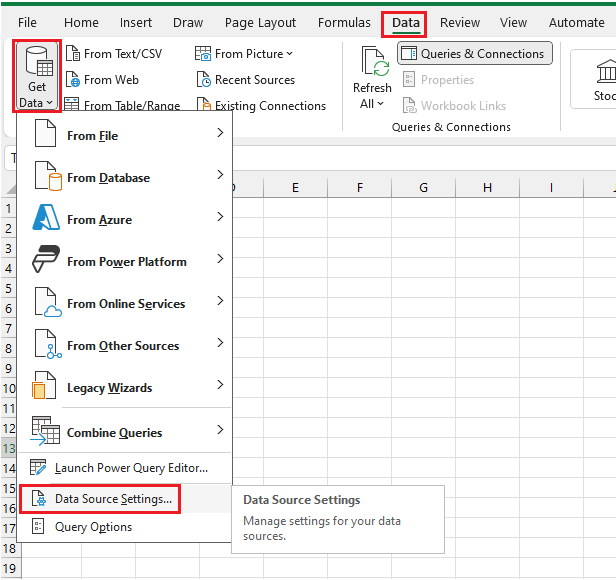
Task: Click the Combine Queries tables icon
Action: coord(45,431)
